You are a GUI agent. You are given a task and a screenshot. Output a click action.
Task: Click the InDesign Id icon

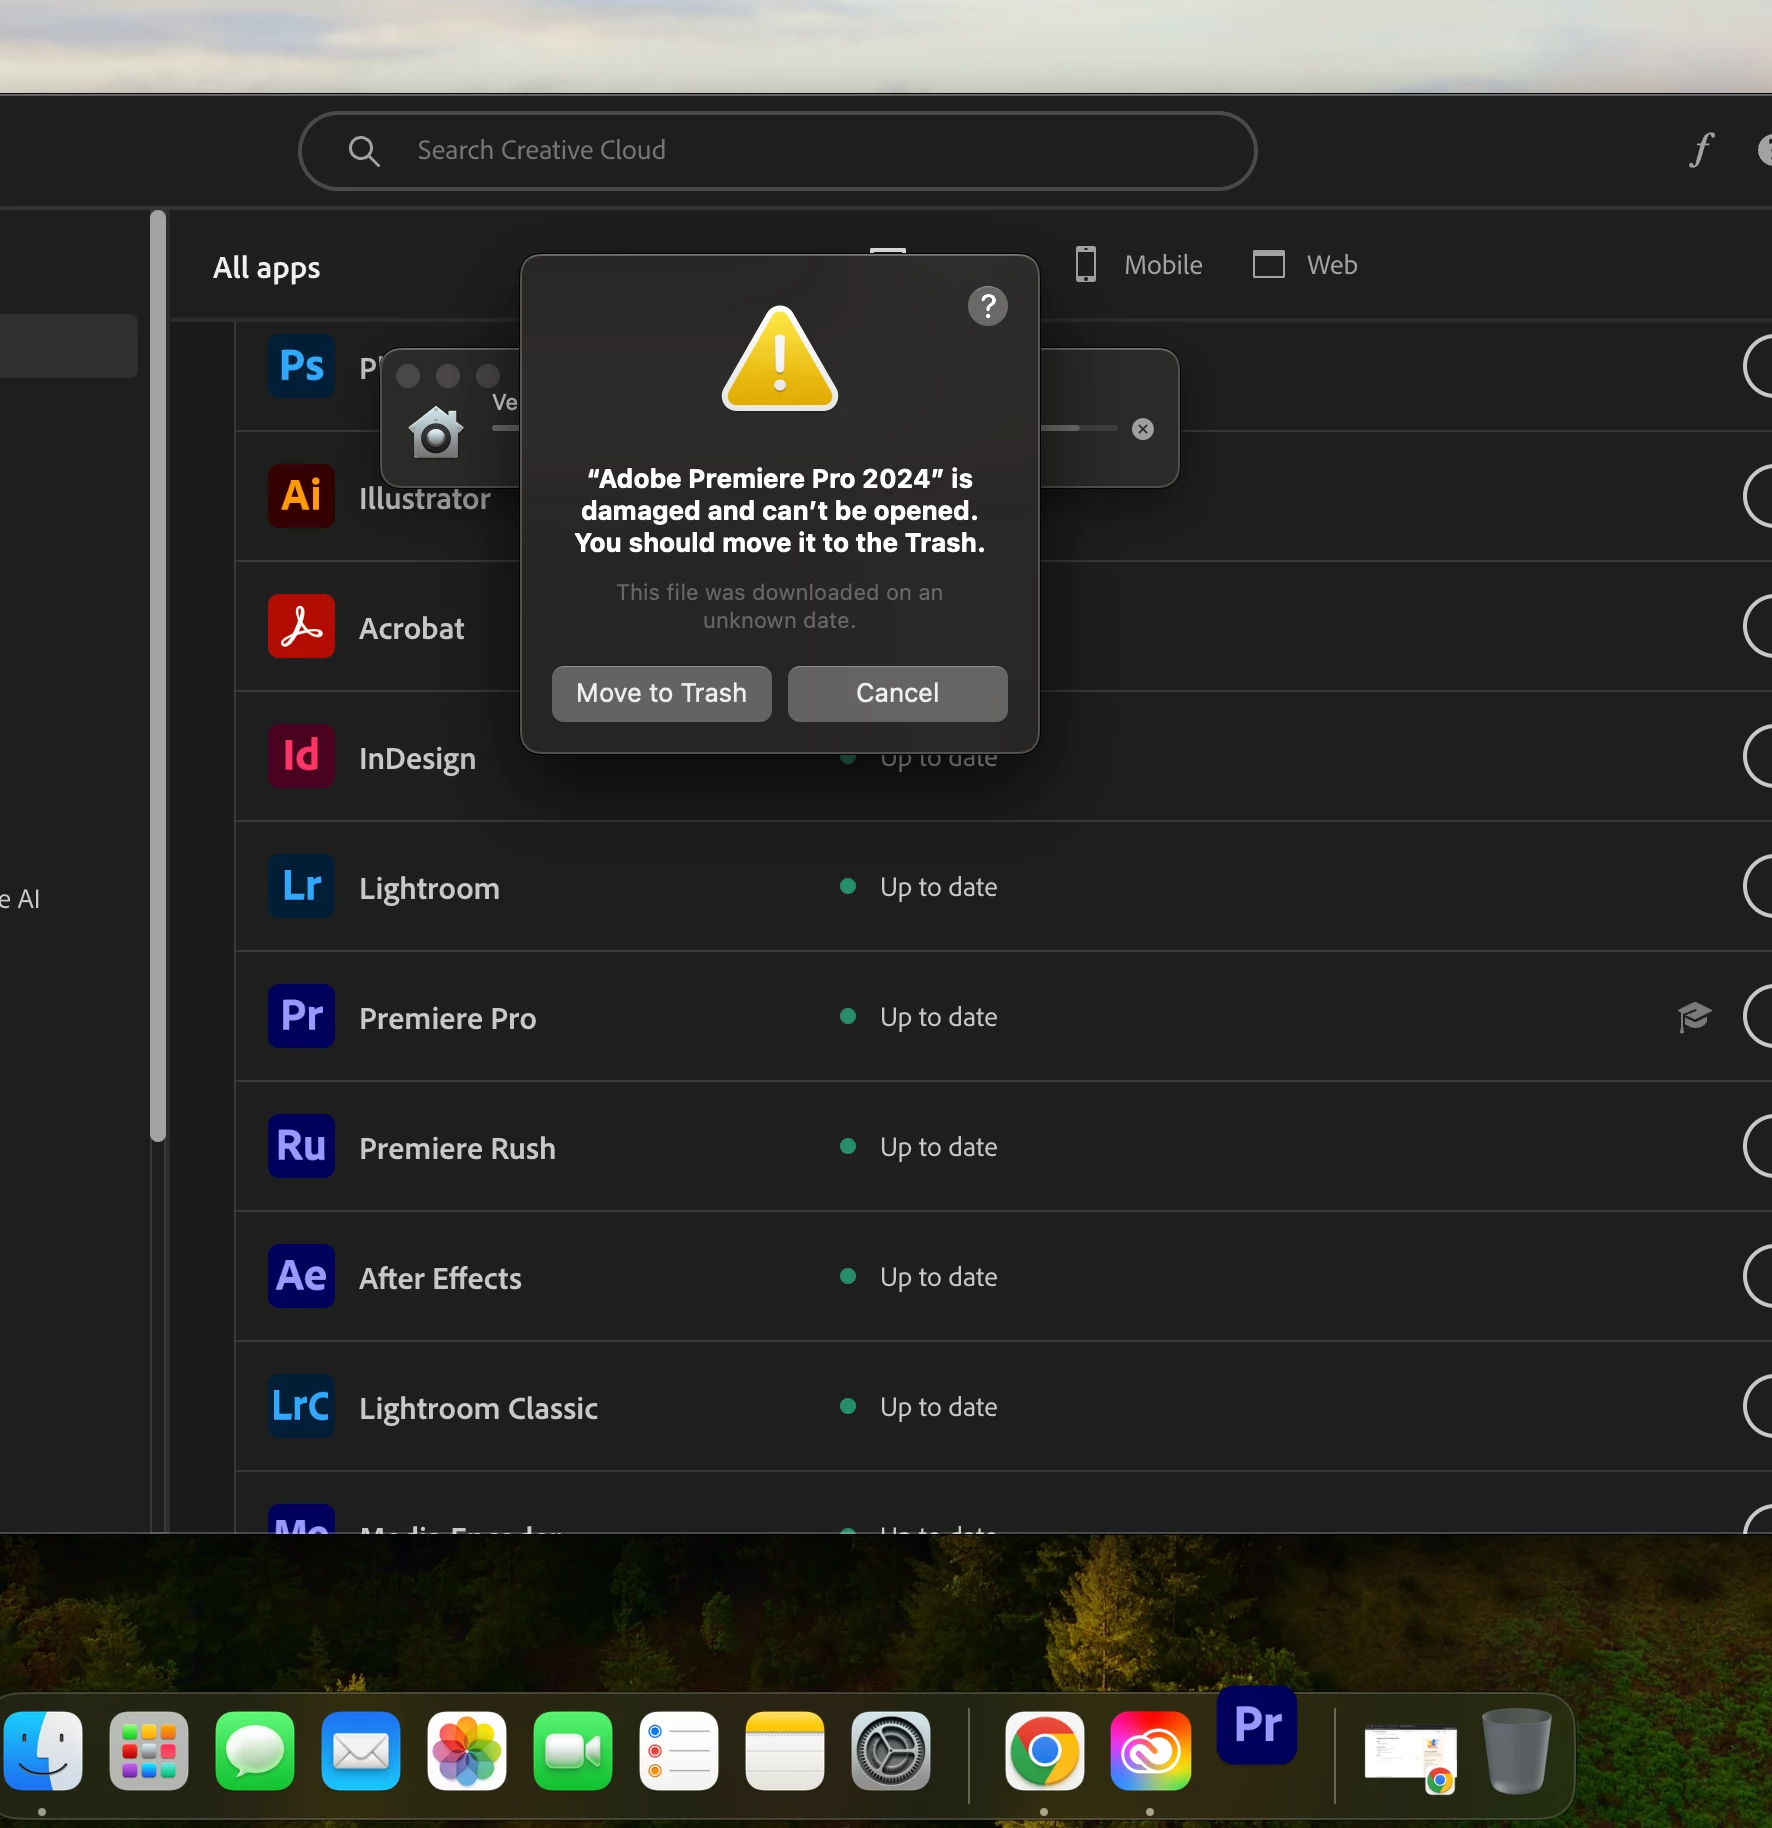pos(301,756)
